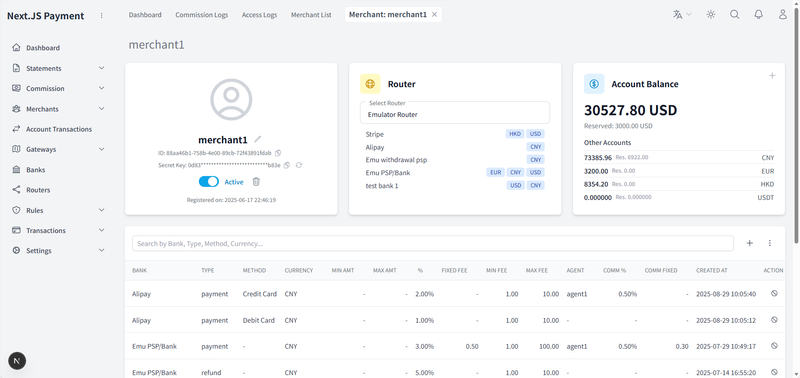Click the CREATED AT column header
This screenshot has width=800, height=378.
coord(711,270)
